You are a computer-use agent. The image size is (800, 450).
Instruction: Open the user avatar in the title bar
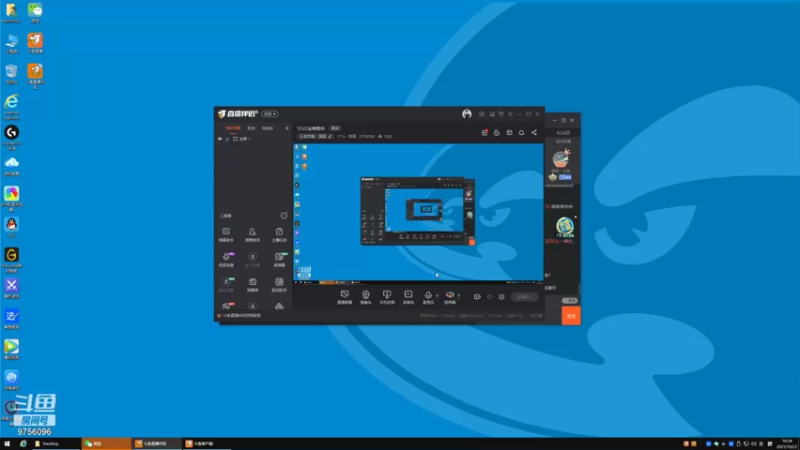pyautogui.click(x=466, y=114)
